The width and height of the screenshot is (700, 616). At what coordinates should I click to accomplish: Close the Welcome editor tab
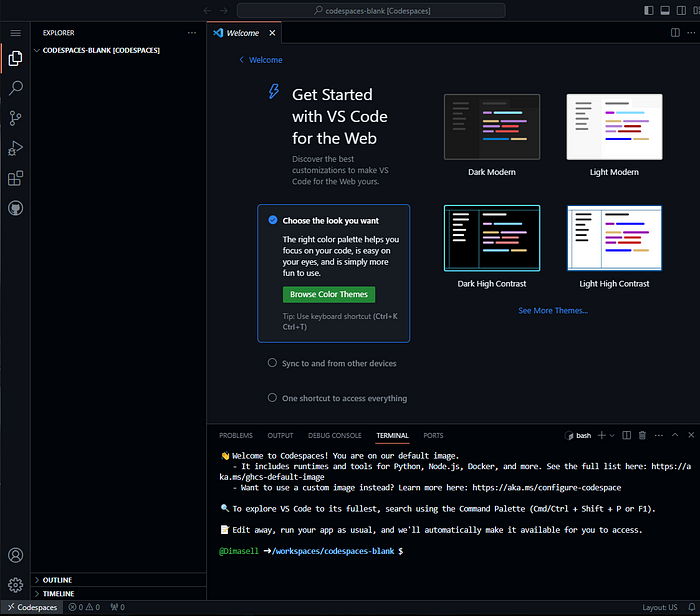pyautogui.click(x=272, y=33)
